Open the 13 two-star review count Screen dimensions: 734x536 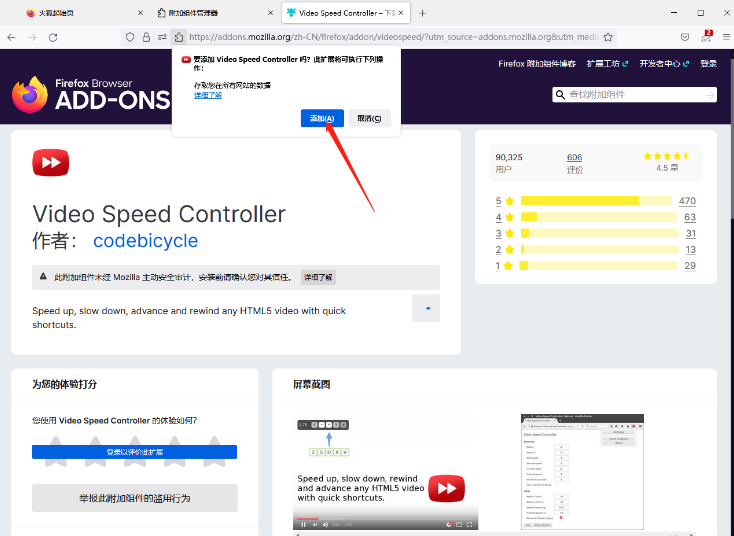(691, 250)
